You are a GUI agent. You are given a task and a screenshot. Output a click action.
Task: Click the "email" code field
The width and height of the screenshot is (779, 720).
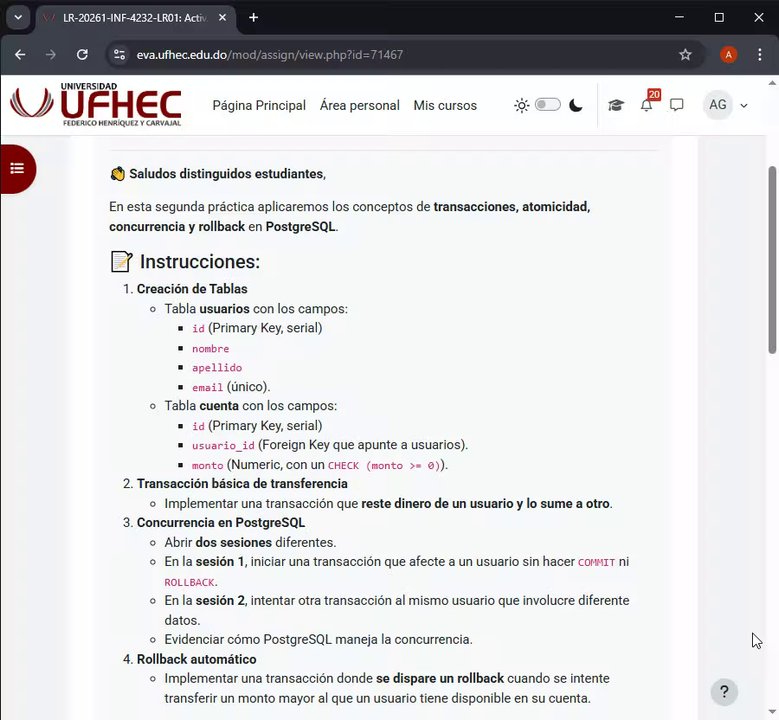(208, 388)
